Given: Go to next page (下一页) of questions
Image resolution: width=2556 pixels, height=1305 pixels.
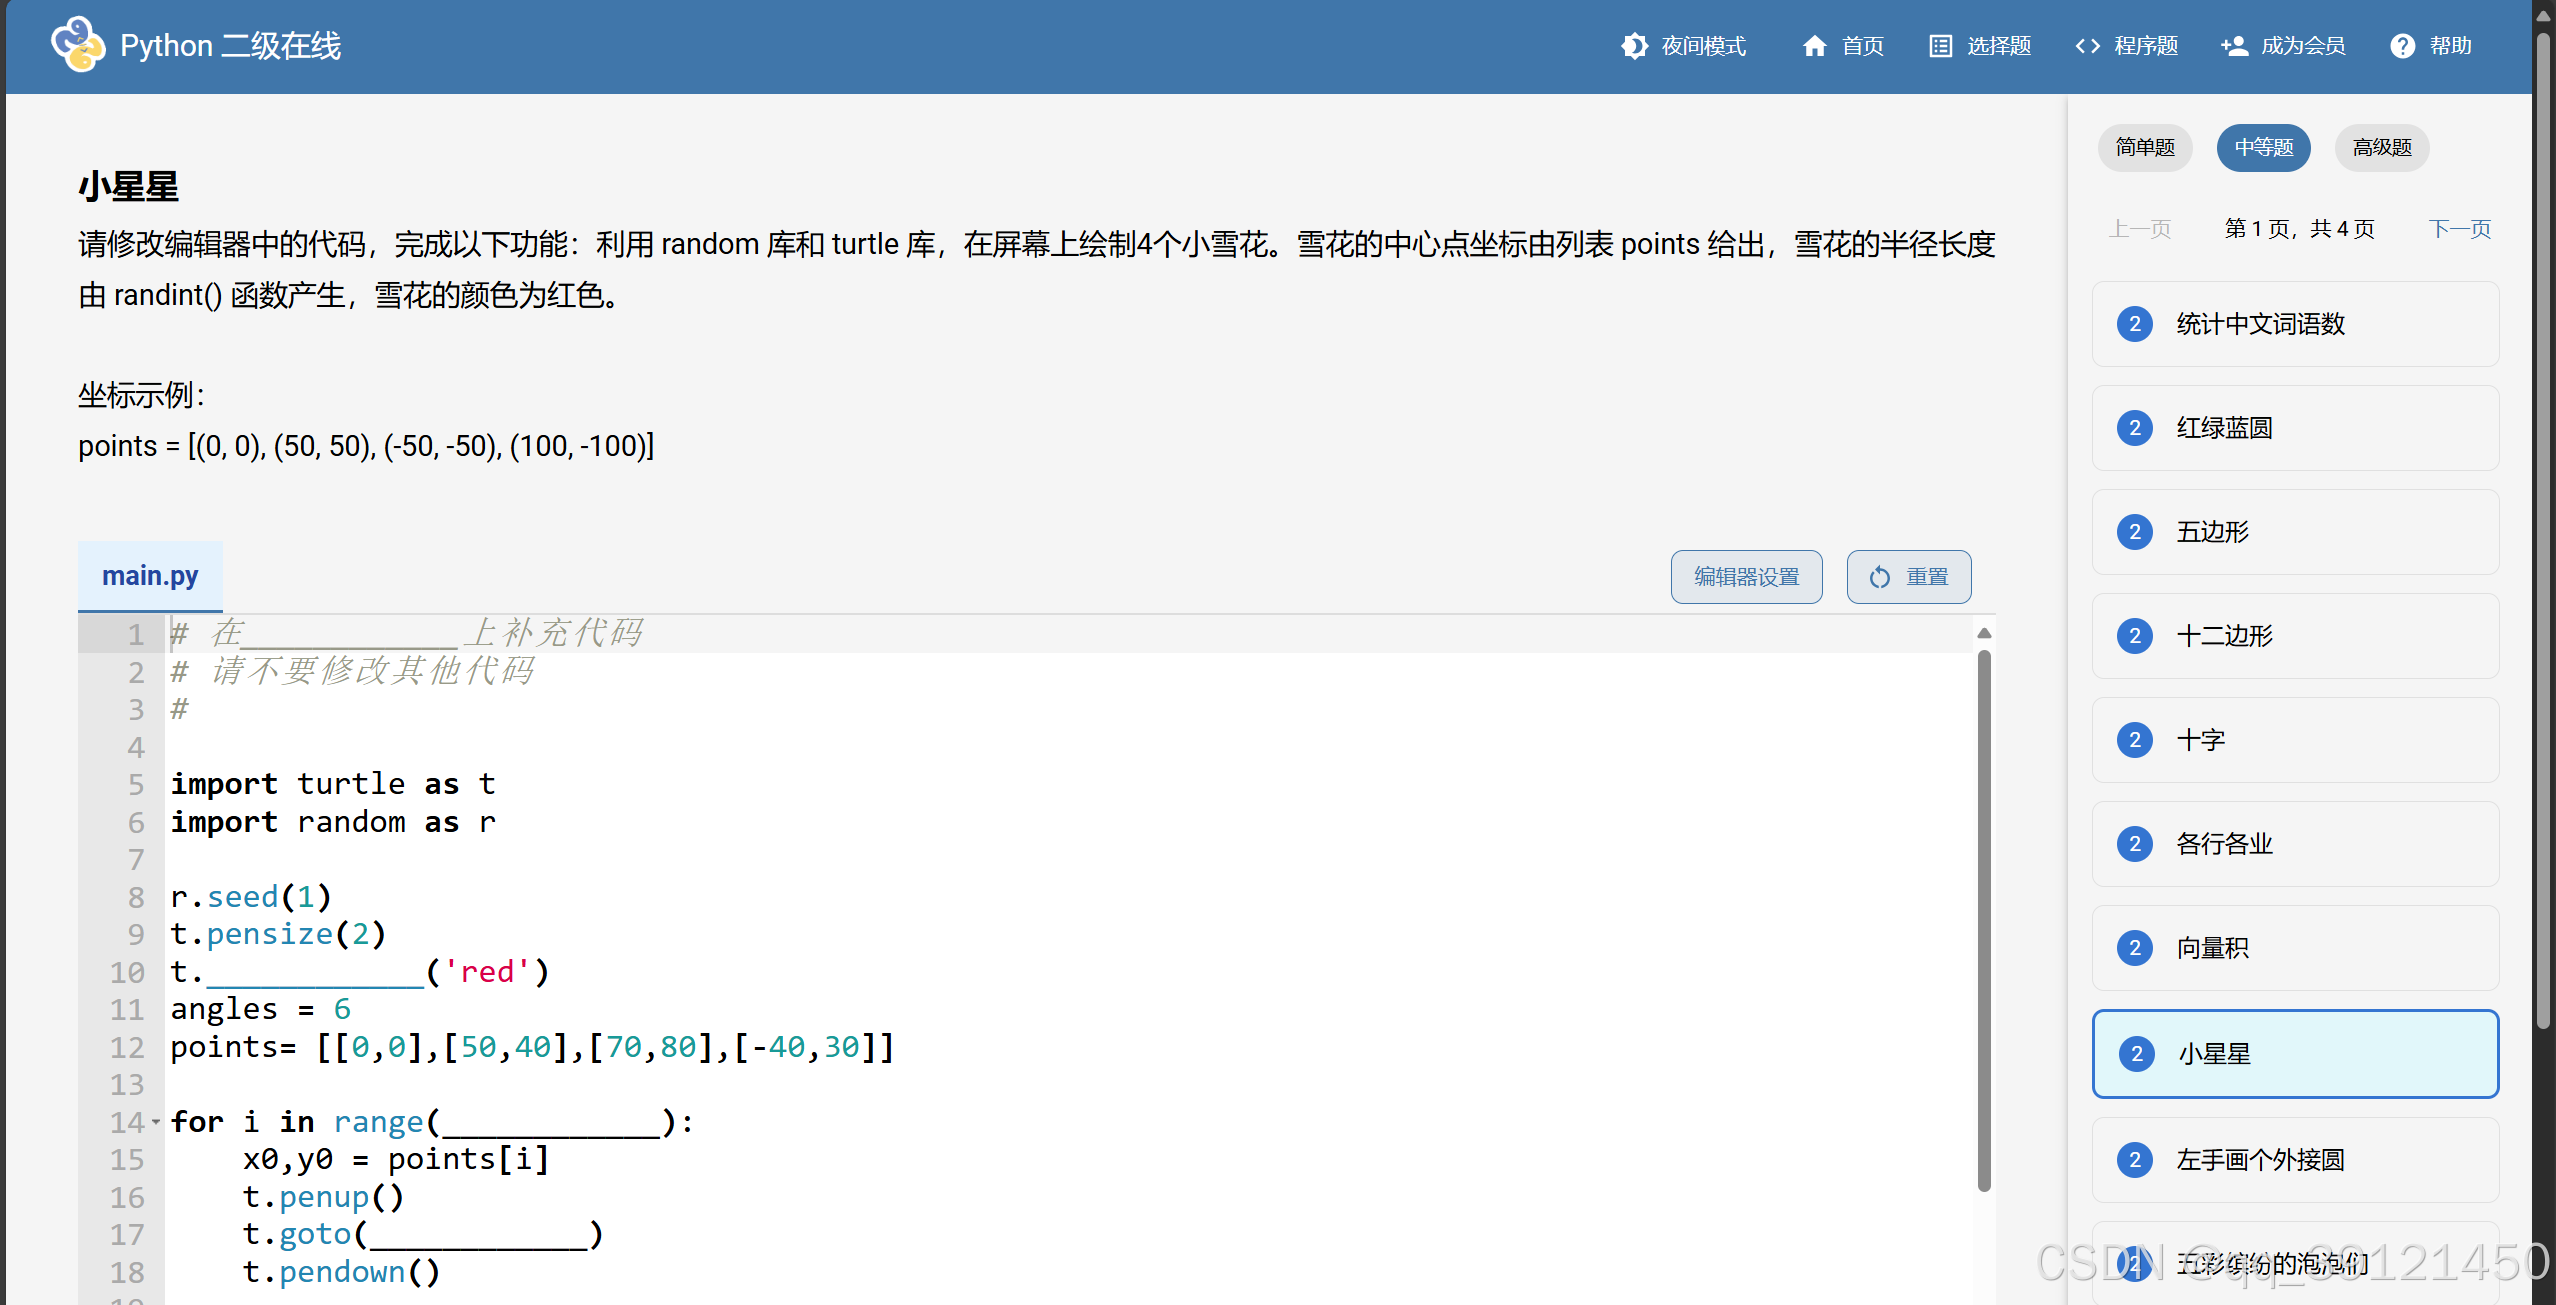Looking at the screenshot, I should [x=2459, y=229].
